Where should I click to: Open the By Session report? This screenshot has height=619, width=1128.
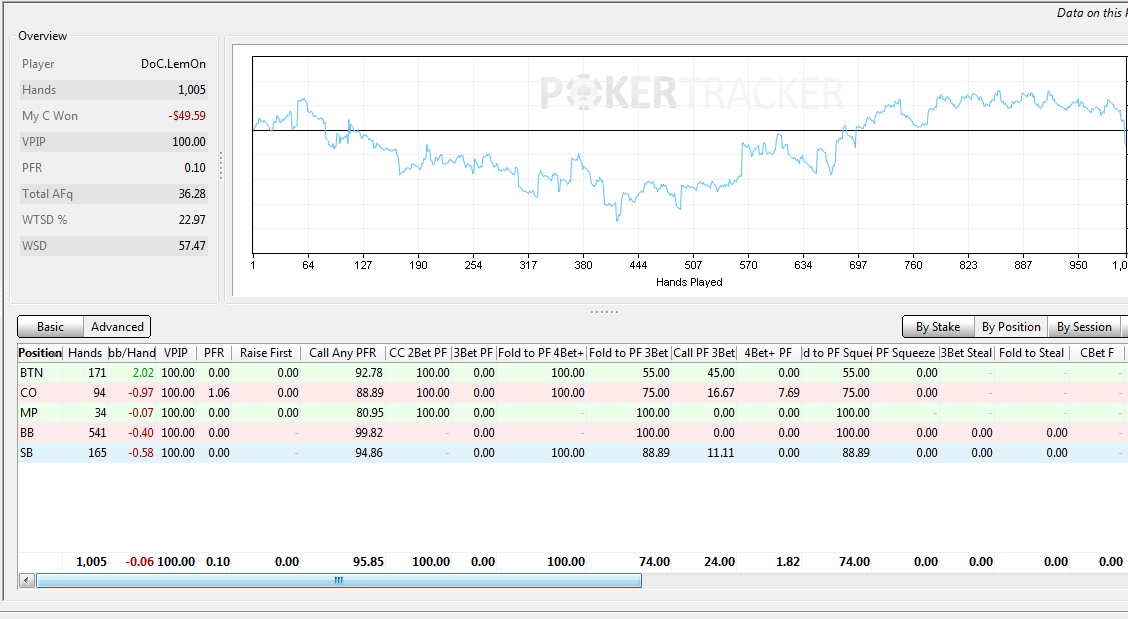tap(1084, 327)
